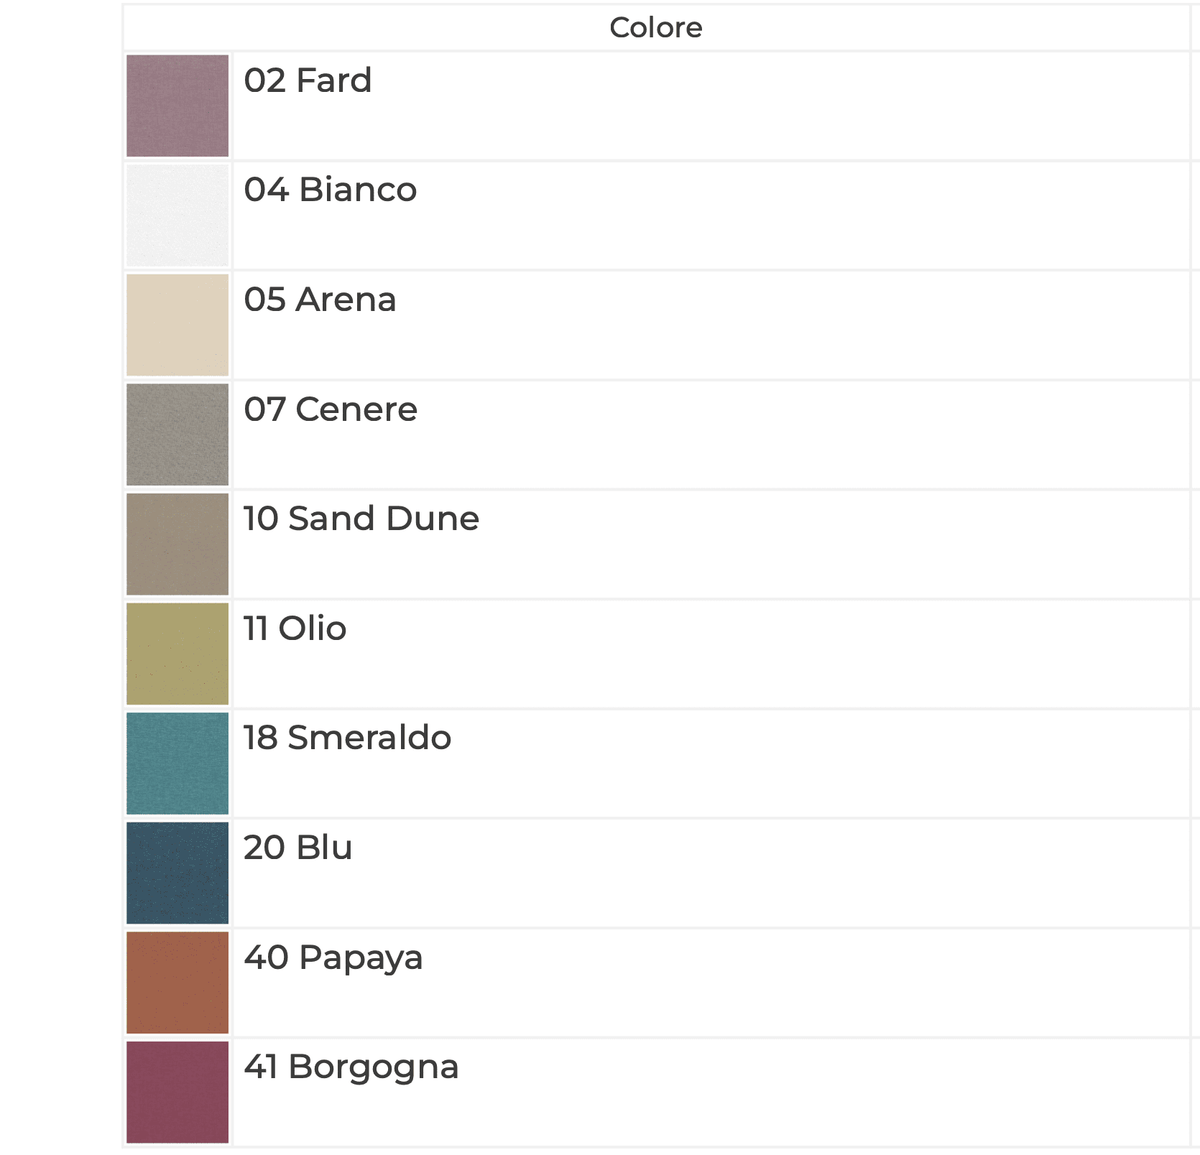Click the 40 Papaya orange swatch

coord(177,982)
